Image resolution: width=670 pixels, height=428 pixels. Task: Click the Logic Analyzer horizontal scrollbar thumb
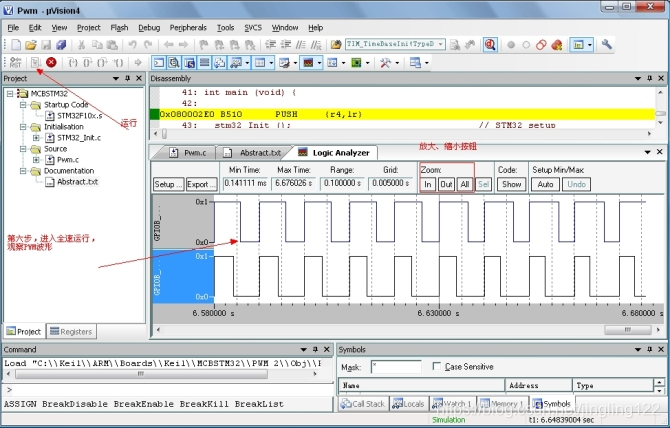pyautogui.click(x=627, y=329)
